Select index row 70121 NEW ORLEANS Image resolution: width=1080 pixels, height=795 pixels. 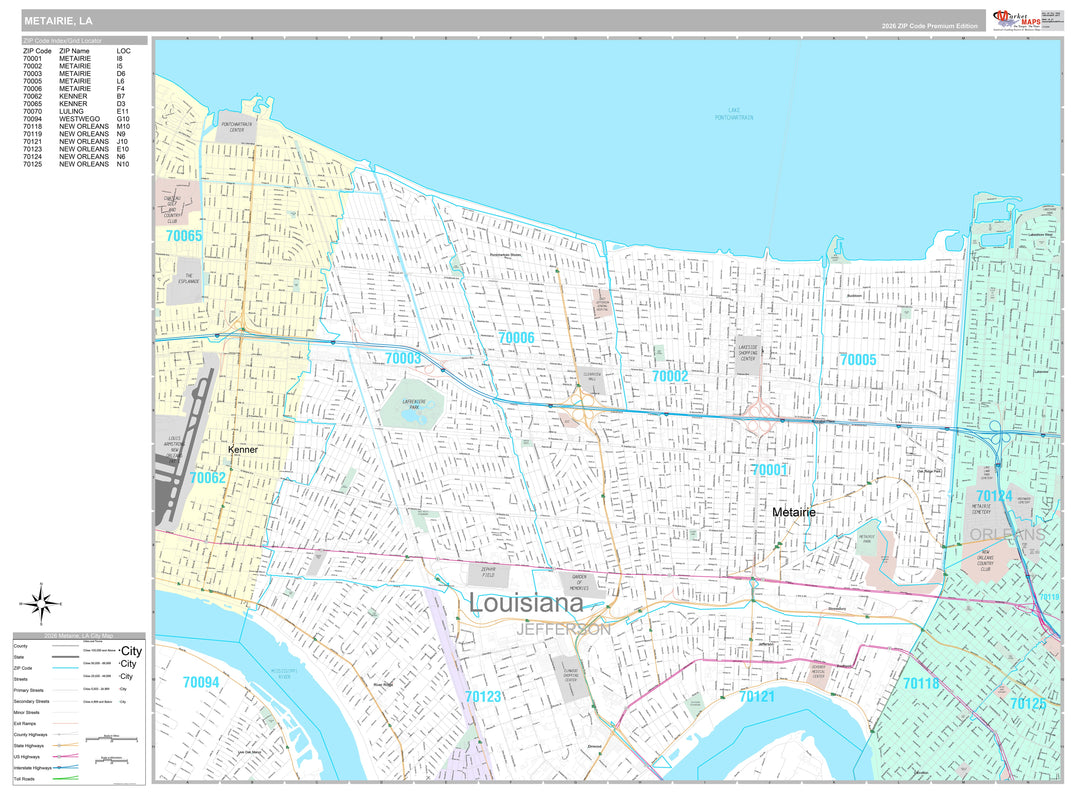pos(76,142)
